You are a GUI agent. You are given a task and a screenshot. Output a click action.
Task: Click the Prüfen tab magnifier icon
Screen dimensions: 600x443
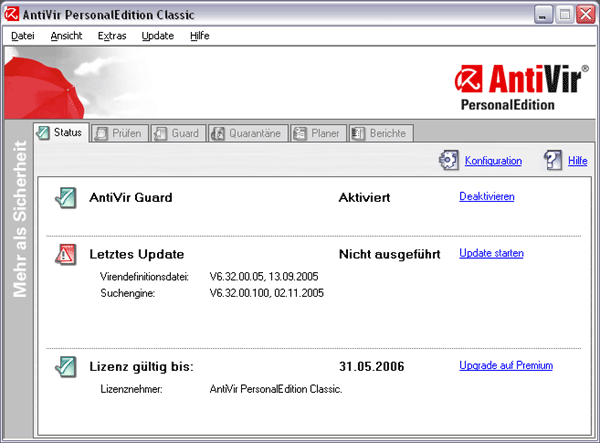click(102, 134)
